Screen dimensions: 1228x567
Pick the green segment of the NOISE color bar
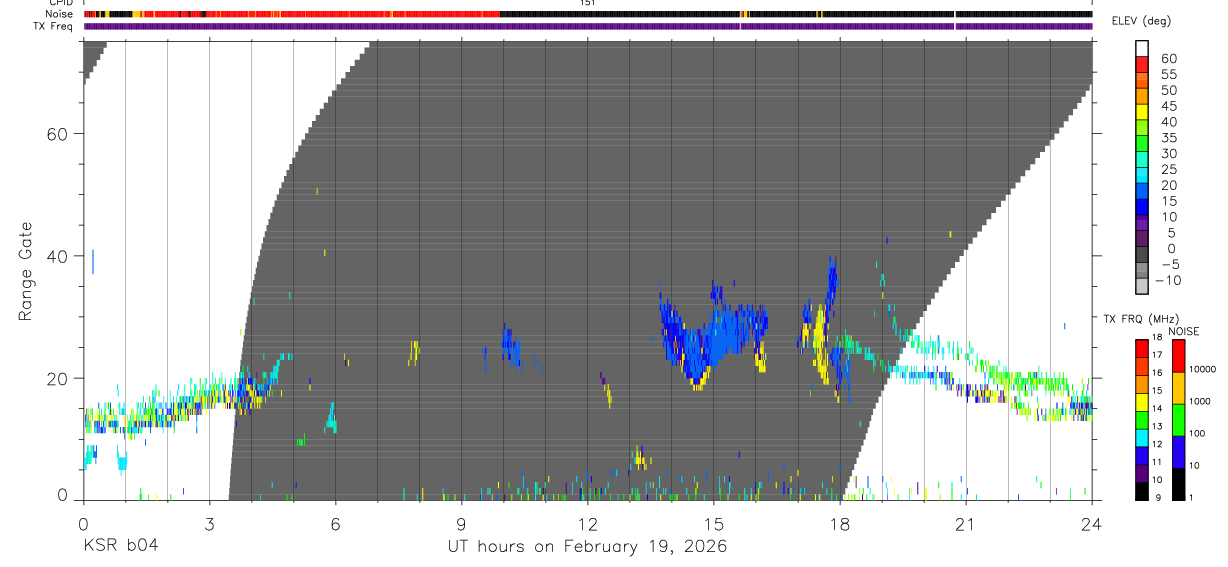(x=1177, y=419)
